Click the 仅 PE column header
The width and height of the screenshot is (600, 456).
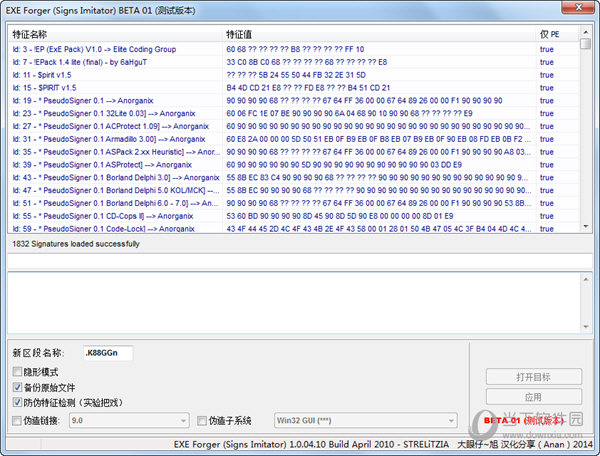pyautogui.click(x=557, y=34)
